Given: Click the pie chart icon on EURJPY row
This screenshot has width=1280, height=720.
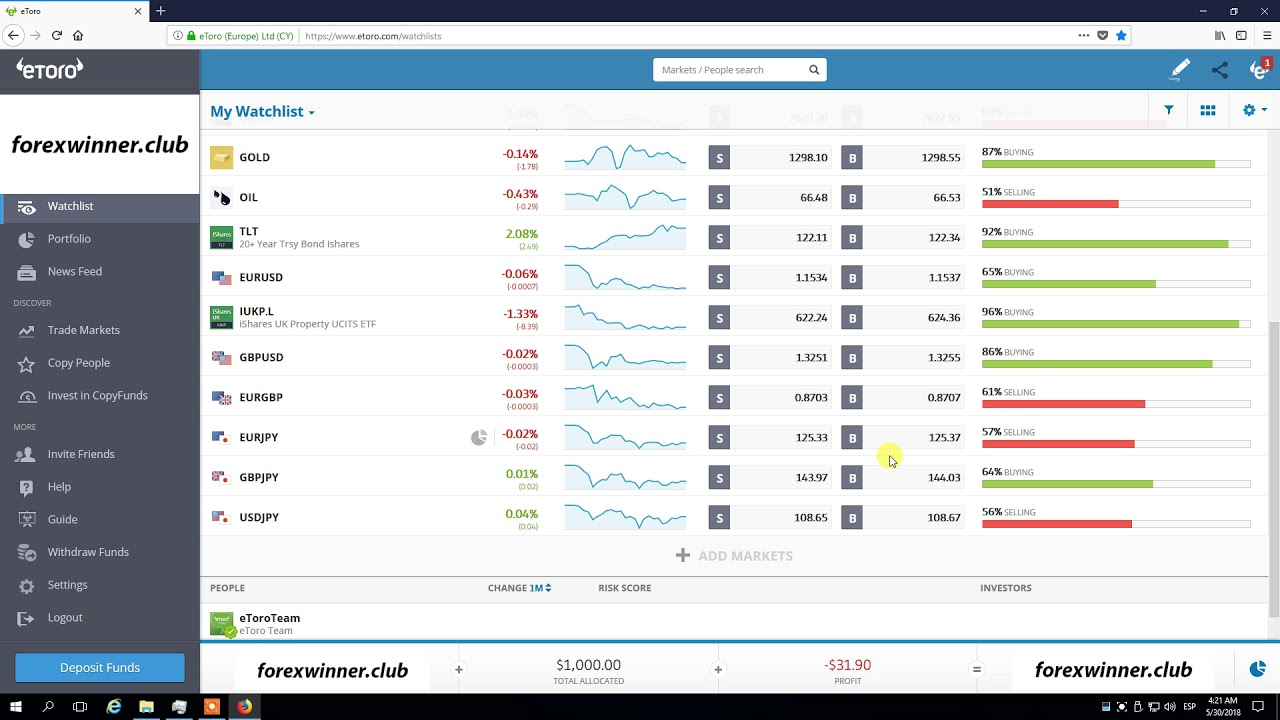Looking at the screenshot, I should [479, 437].
